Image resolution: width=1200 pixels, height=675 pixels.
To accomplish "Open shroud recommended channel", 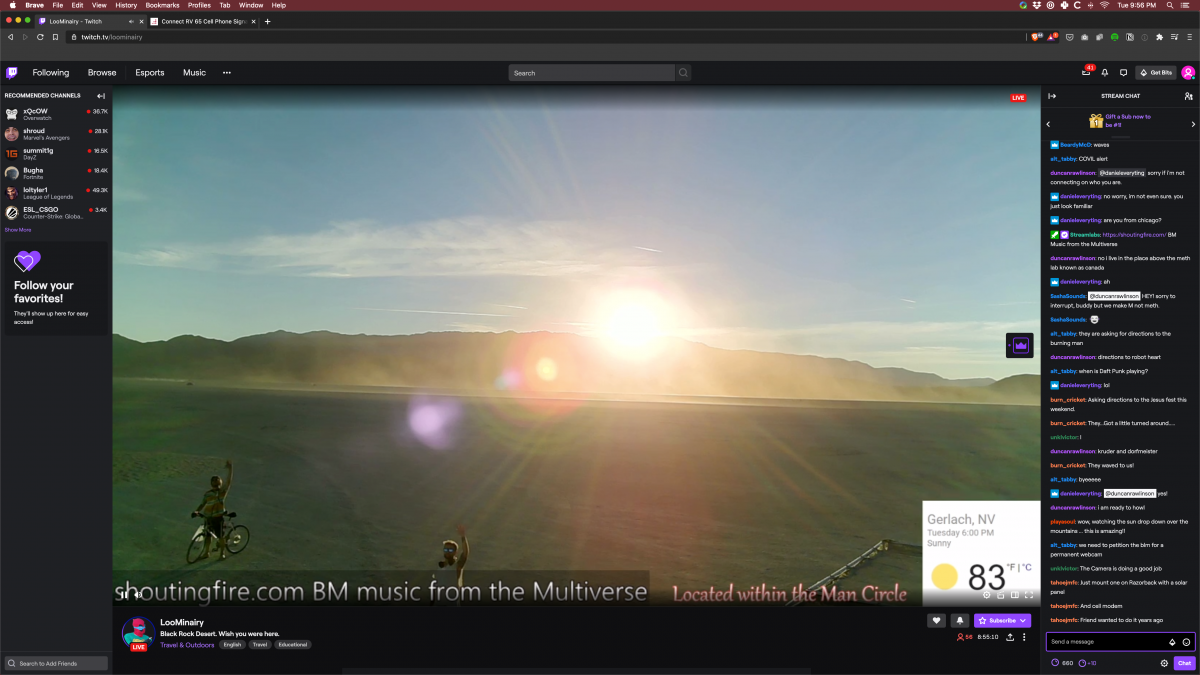I will 56,134.
